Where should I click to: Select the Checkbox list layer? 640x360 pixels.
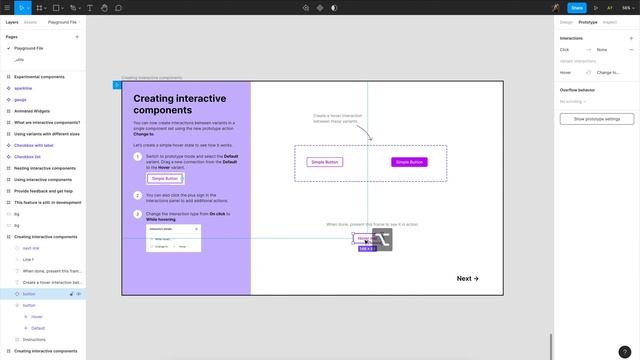coord(27,157)
